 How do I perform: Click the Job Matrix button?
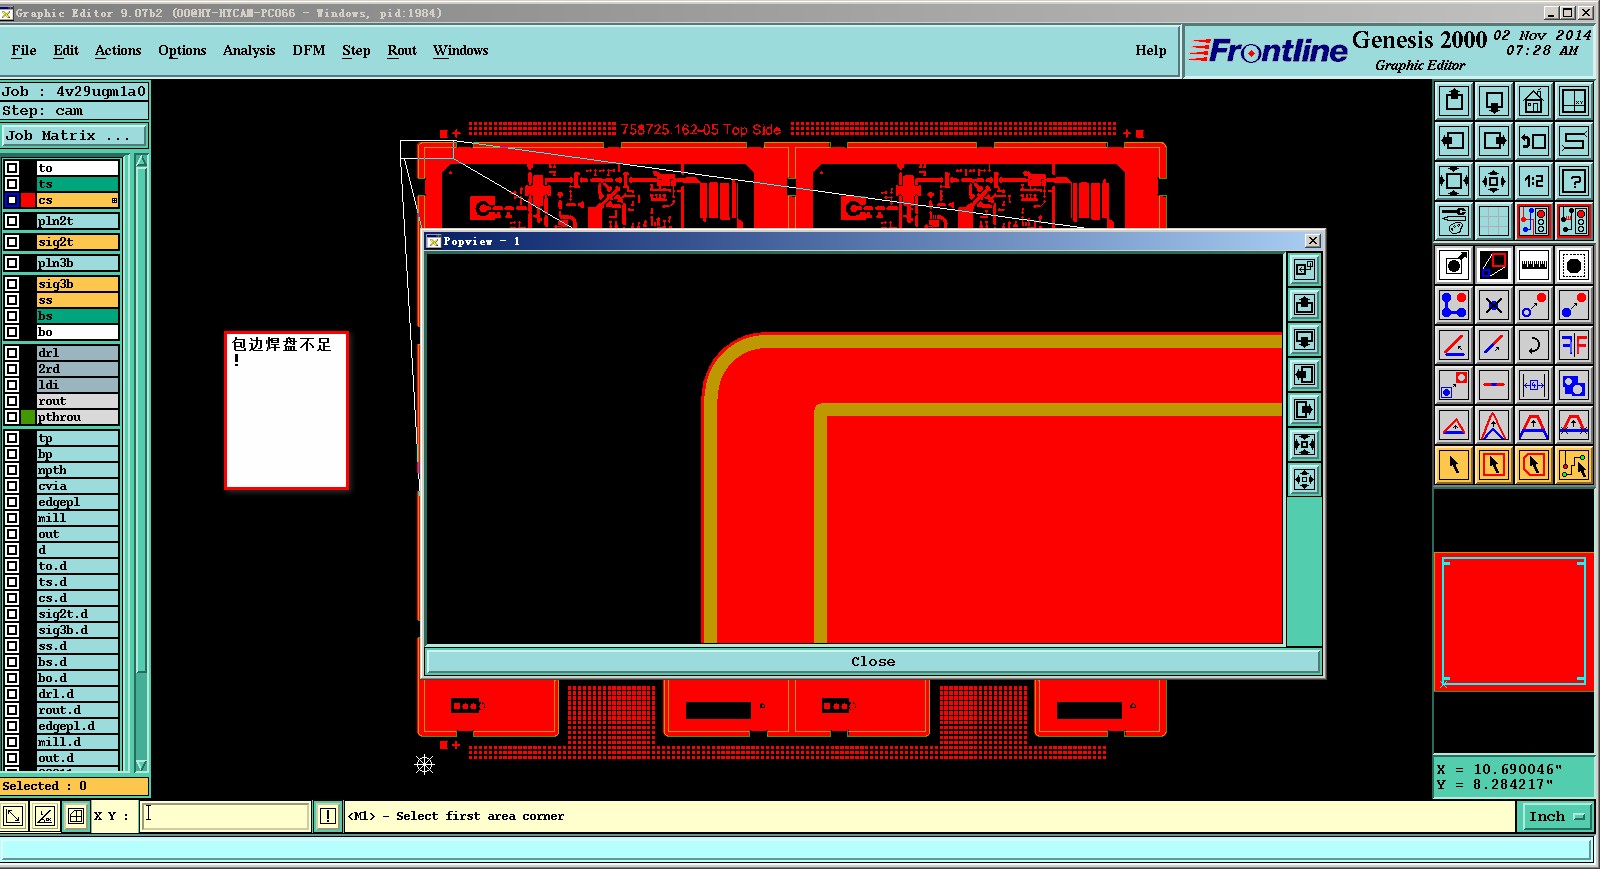click(74, 135)
